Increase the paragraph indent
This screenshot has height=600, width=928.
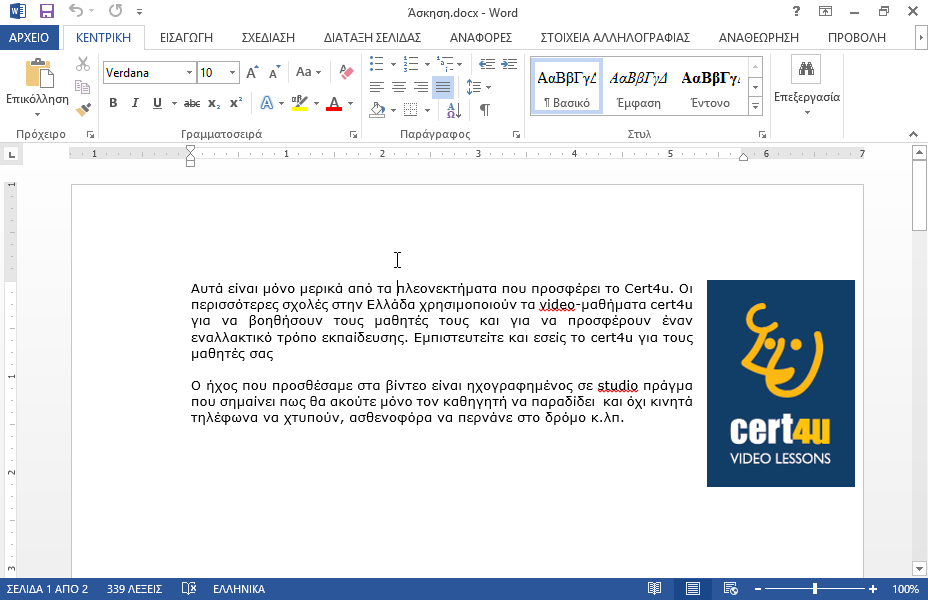pyautogui.click(x=509, y=64)
